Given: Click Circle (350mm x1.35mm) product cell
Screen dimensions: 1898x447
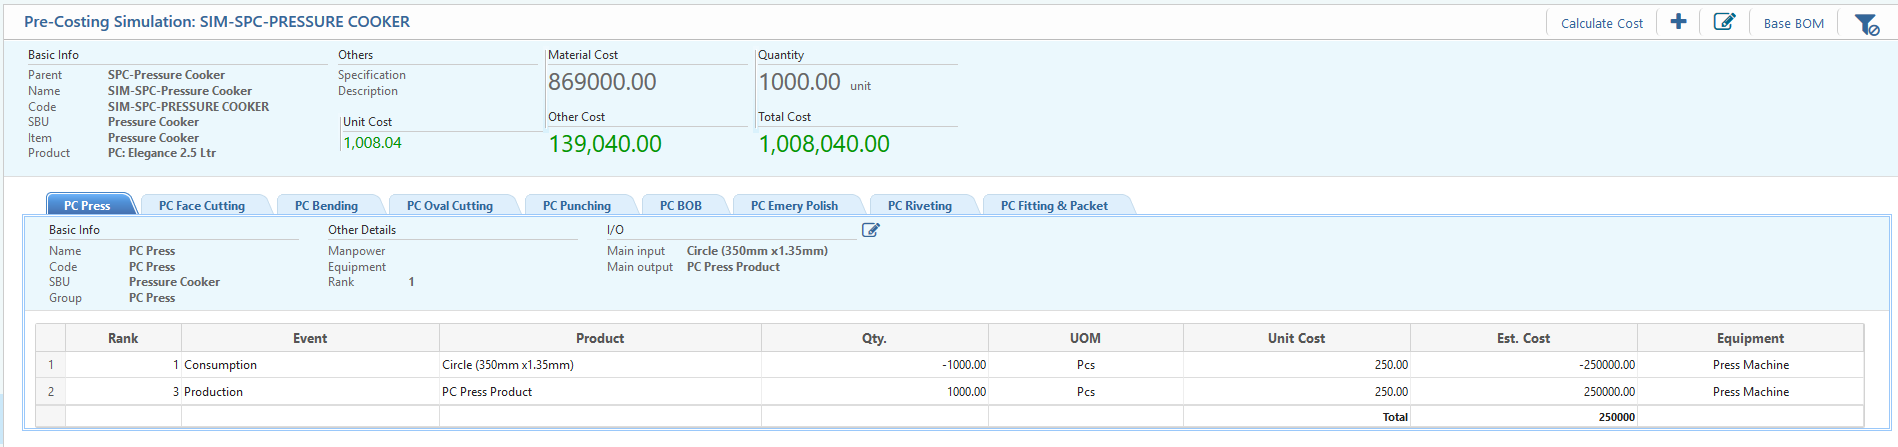Looking at the screenshot, I should (x=600, y=365).
